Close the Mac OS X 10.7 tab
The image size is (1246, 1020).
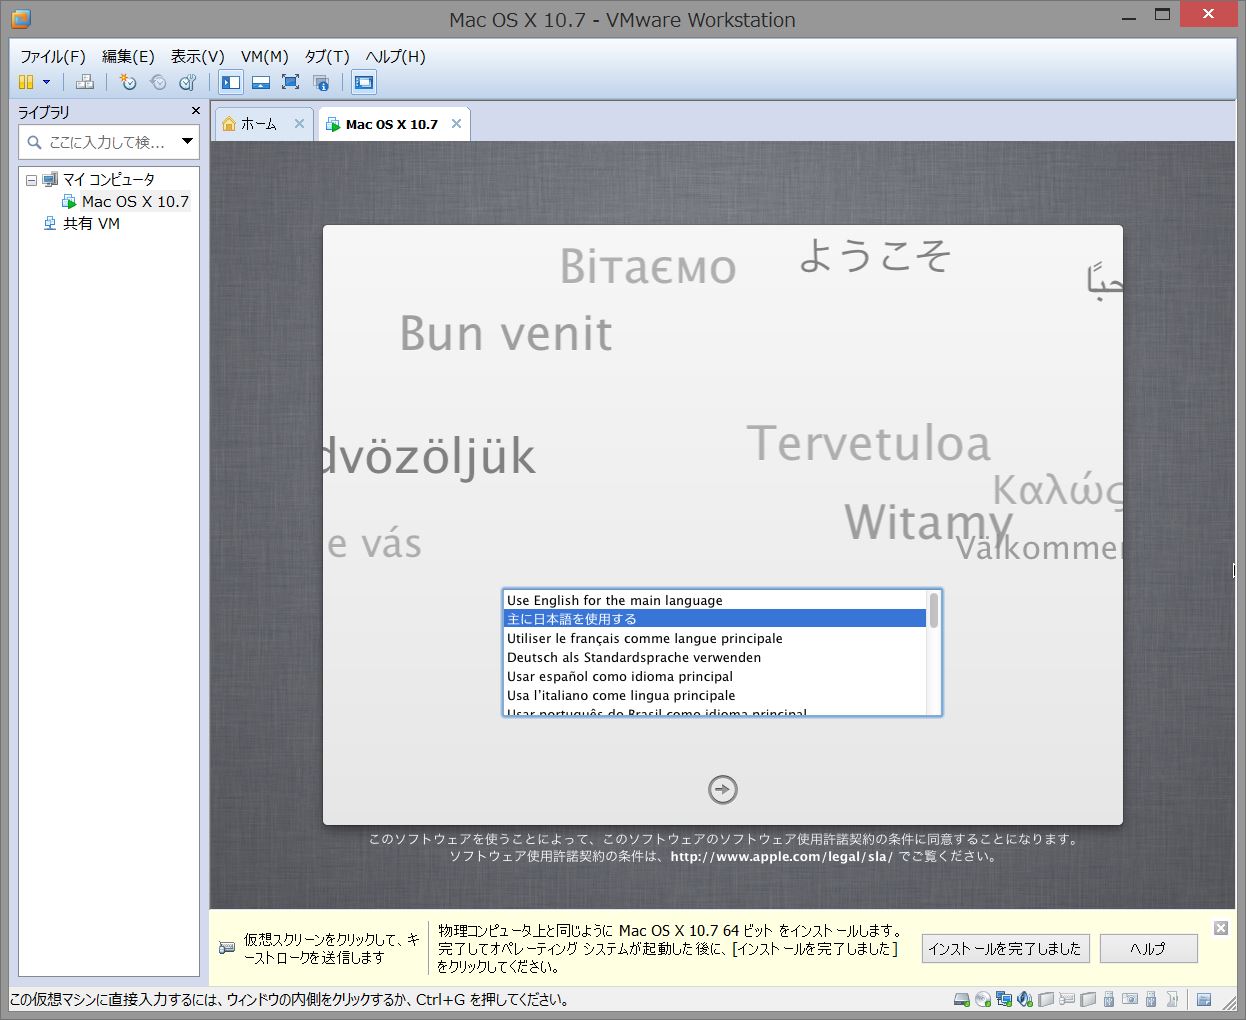pyautogui.click(x=456, y=124)
